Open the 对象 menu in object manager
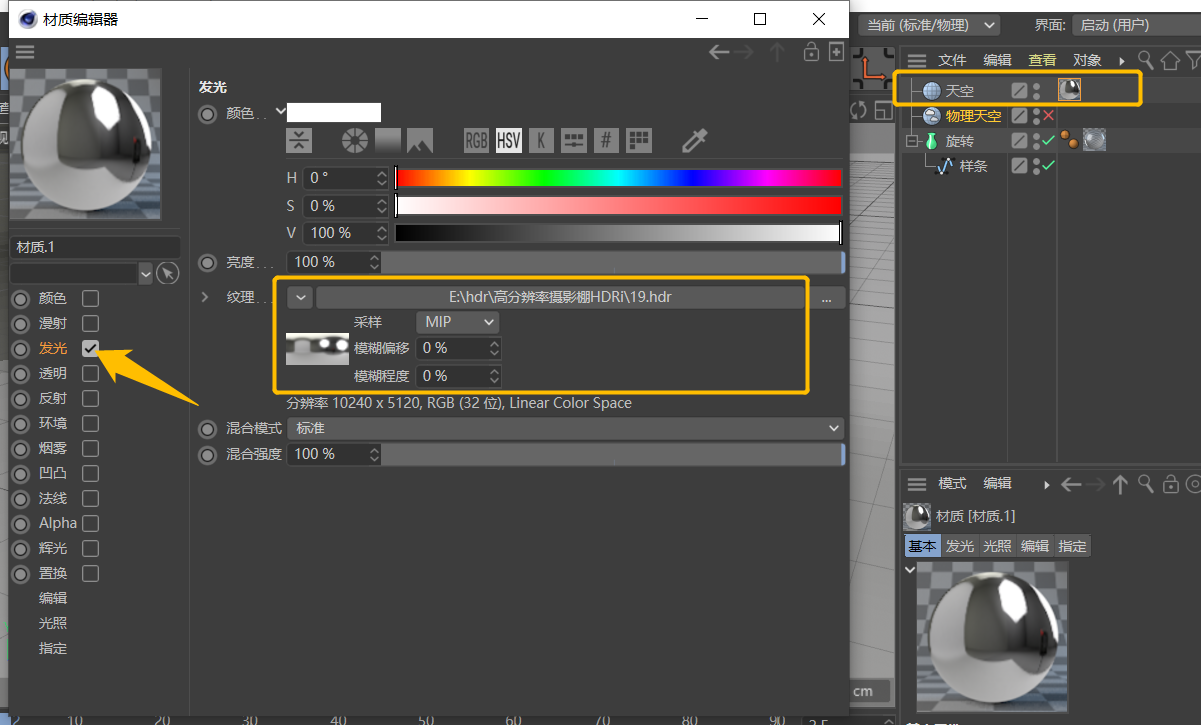Screen dimensions: 1201x725 (1087, 61)
